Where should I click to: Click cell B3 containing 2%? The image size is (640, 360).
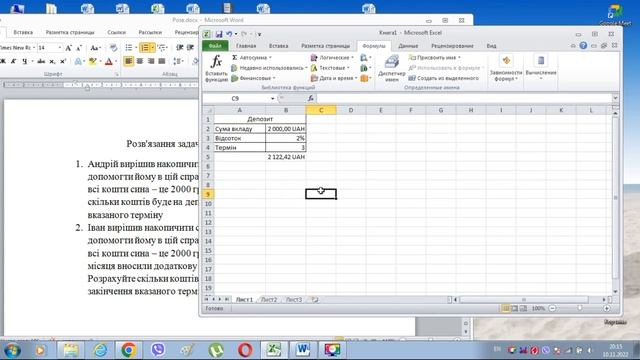click(x=286, y=138)
